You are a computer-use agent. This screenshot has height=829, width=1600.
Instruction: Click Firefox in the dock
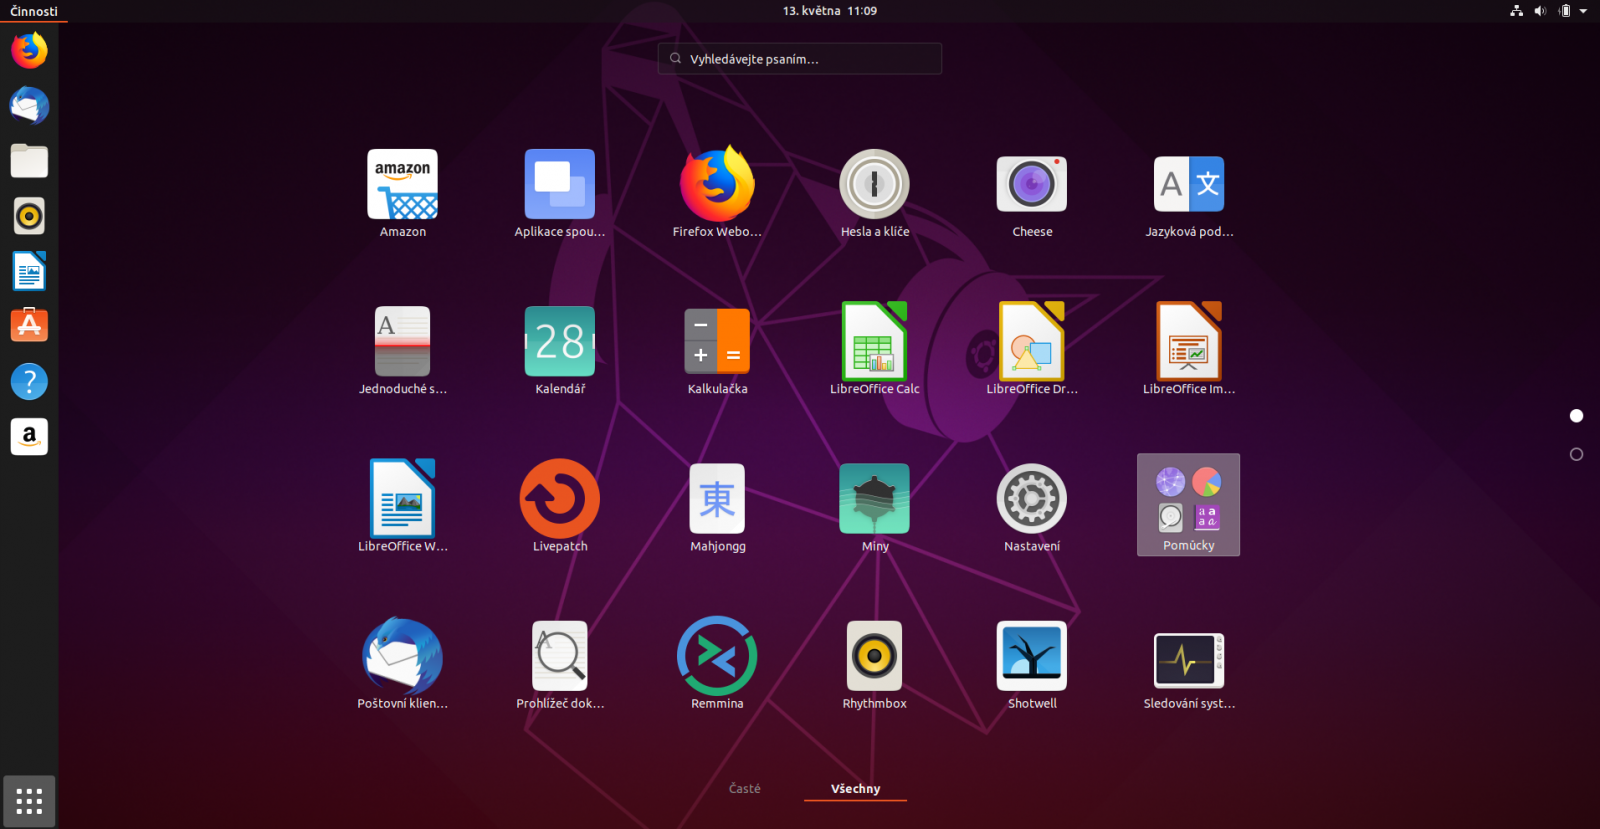click(x=29, y=50)
